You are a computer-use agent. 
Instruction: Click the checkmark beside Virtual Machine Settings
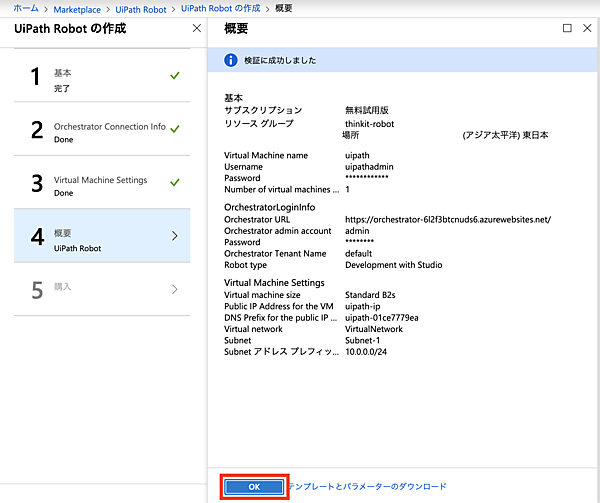(175, 181)
